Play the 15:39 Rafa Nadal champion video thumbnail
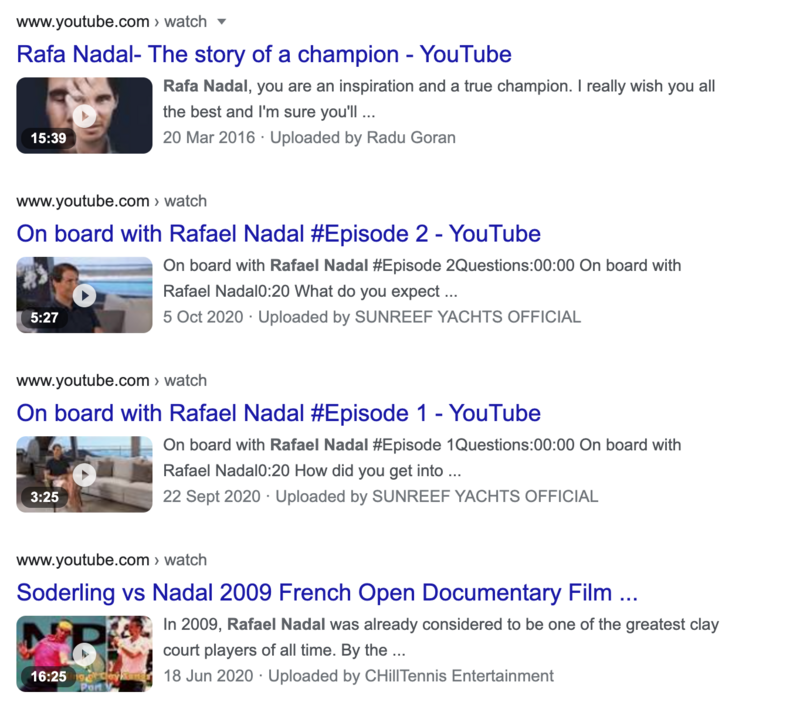Image resolution: width=800 pixels, height=726 pixels. pyautogui.click(x=84, y=115)
